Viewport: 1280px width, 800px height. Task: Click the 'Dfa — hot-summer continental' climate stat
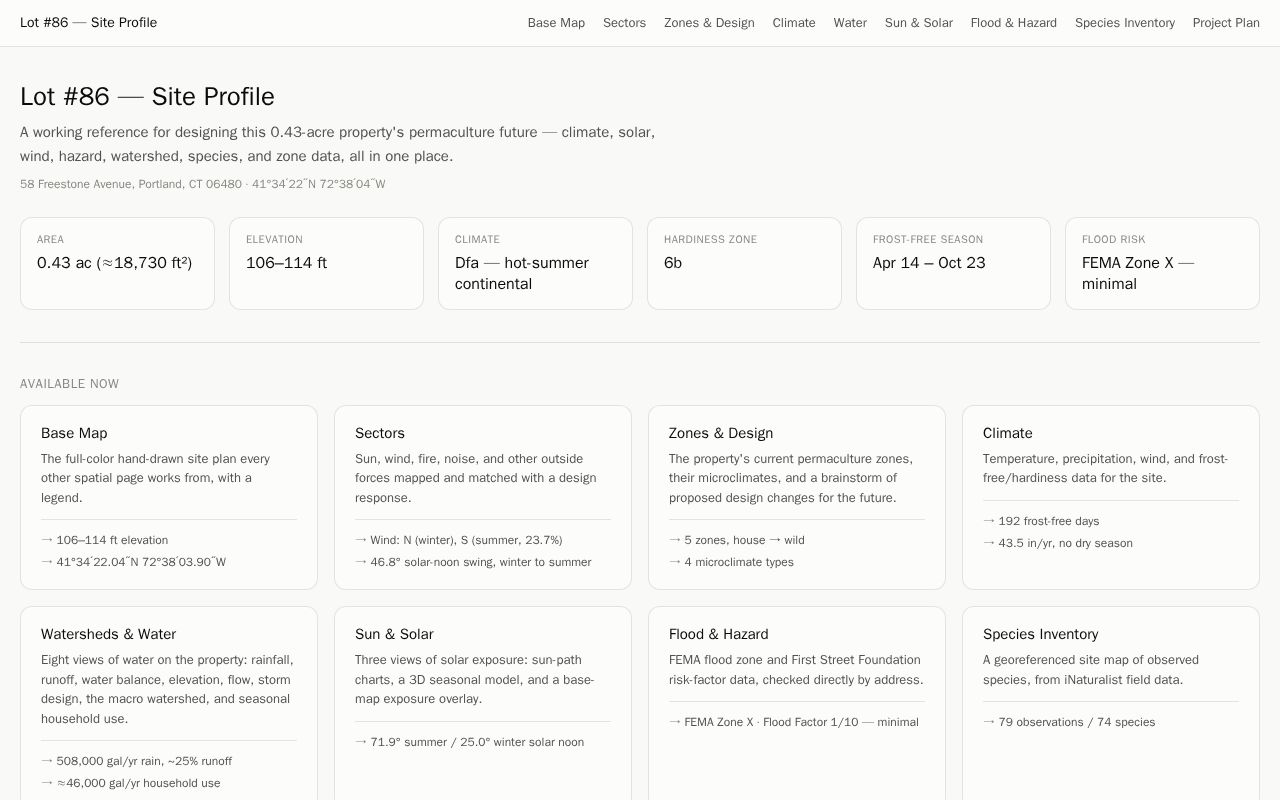coord(522,273)
